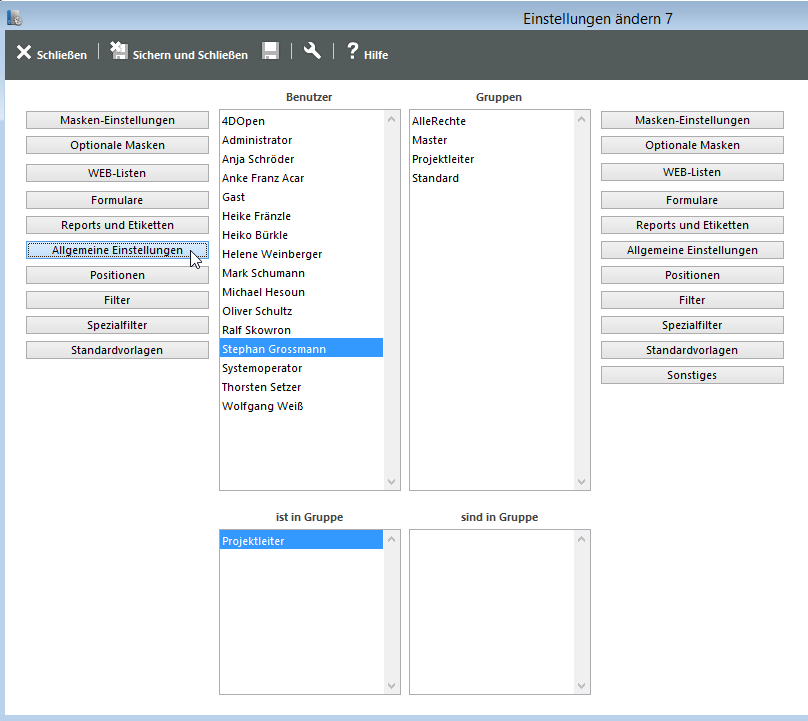Choose the AlleRechte group in Gruppen list
This screenshot has width=808, height=721.
point(439,121)
